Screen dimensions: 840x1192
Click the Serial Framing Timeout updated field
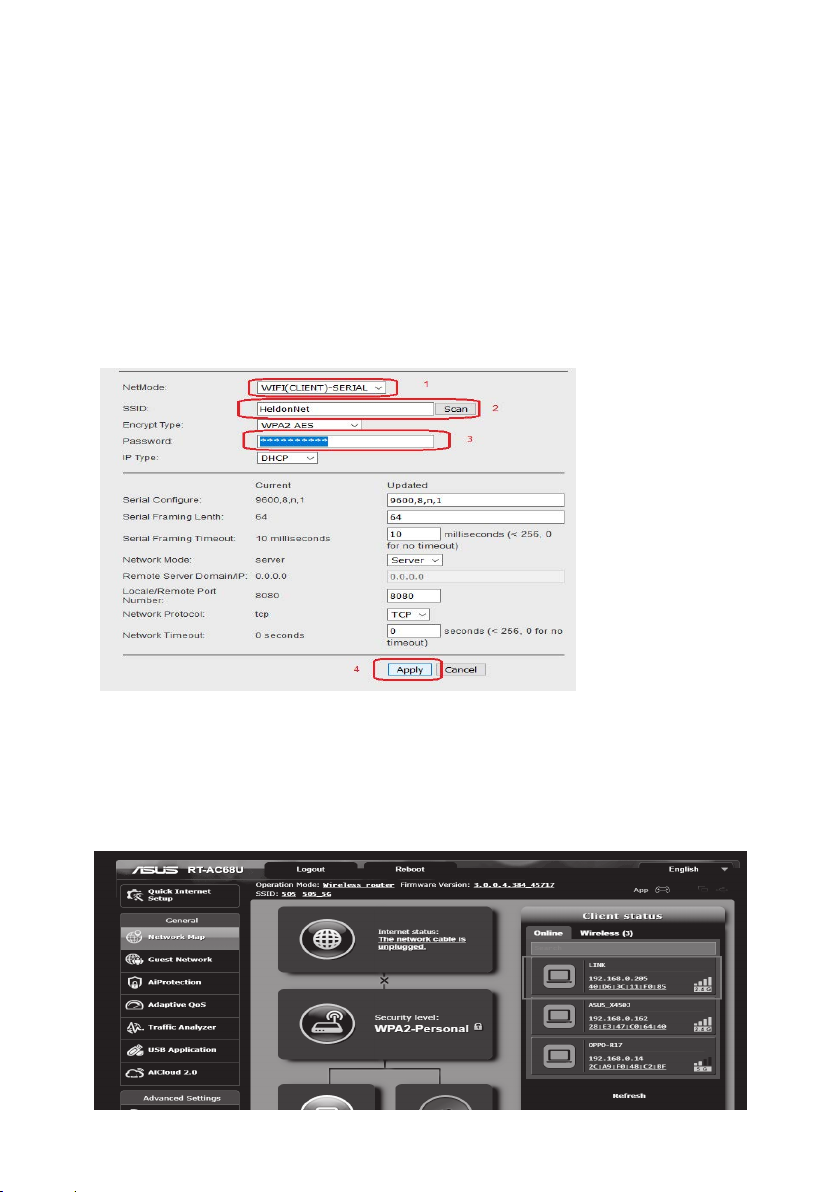coord(414,534)
